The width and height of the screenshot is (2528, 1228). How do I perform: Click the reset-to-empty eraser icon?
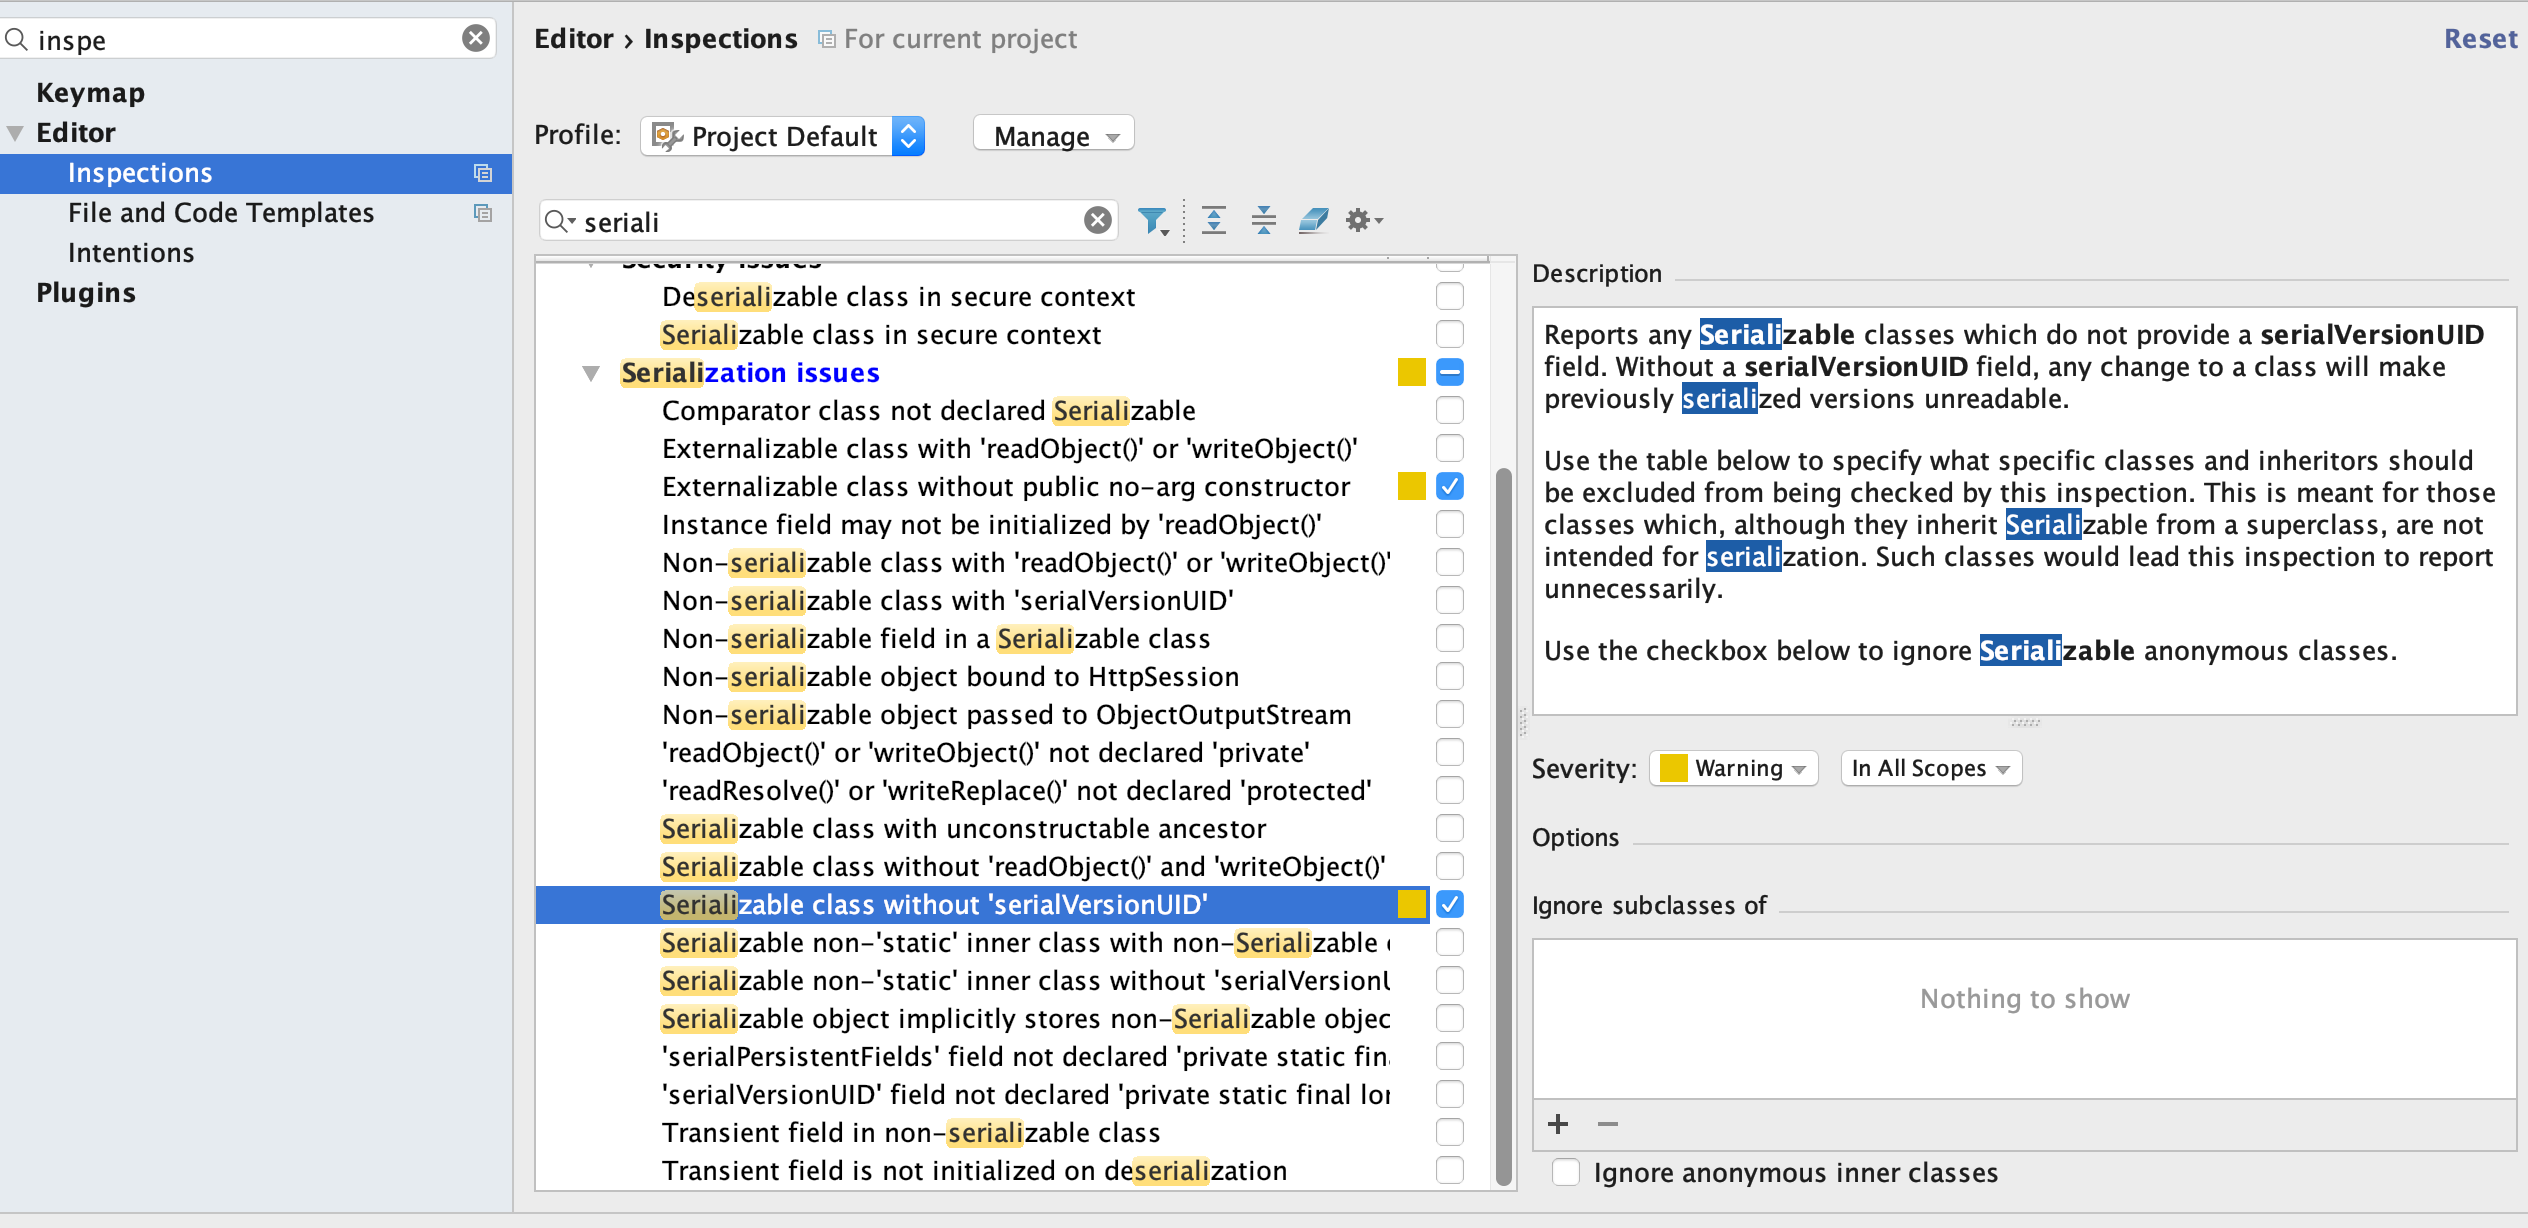coord(1313,220)
